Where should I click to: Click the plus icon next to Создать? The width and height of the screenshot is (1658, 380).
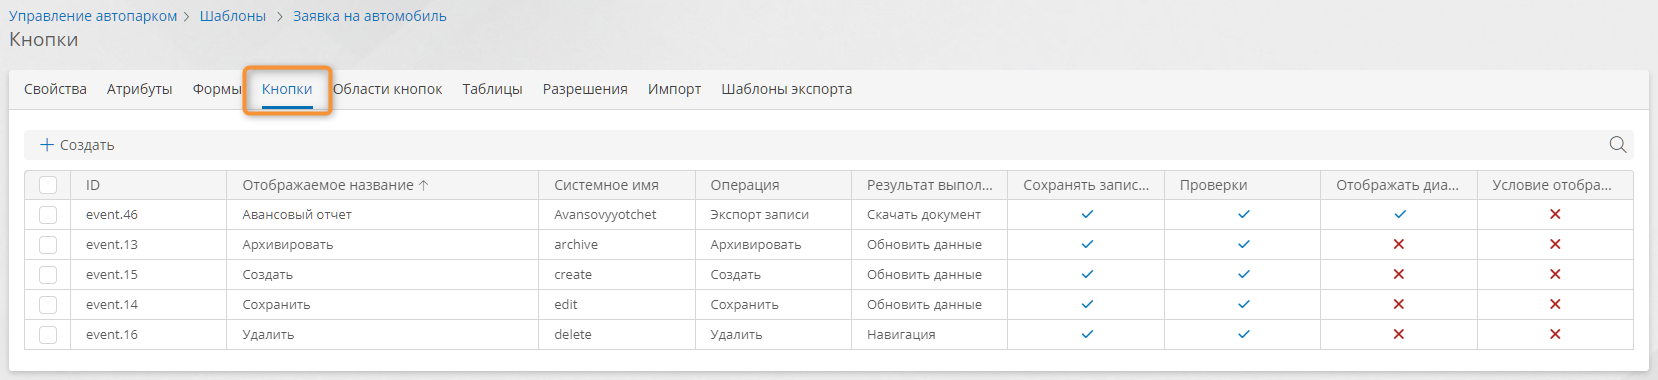[46, 145]
